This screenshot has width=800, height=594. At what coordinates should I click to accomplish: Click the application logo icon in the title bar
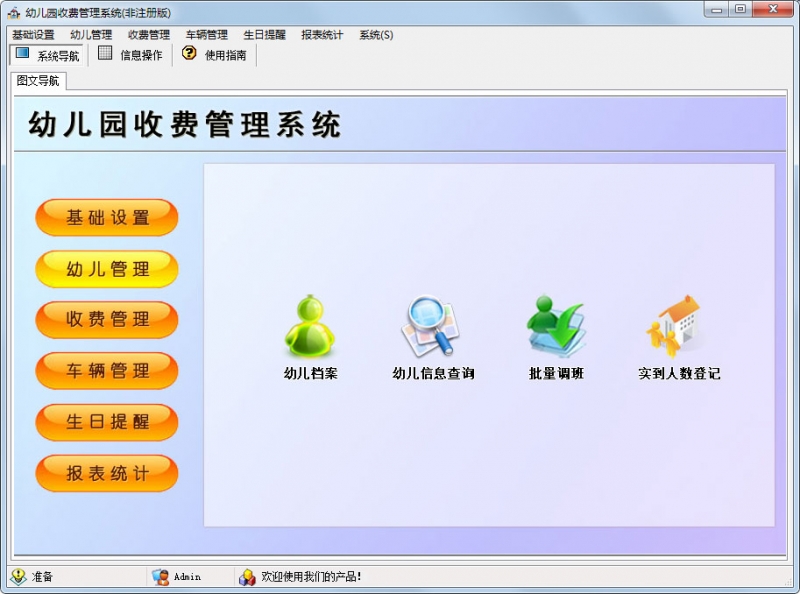point(14,9)
